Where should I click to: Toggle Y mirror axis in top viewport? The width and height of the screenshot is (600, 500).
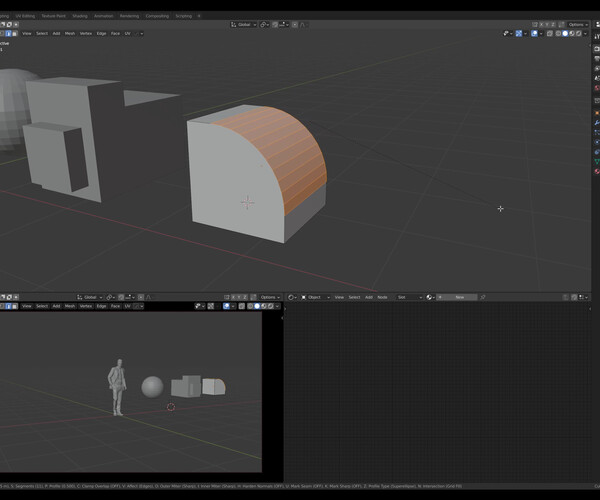[547, 24]
